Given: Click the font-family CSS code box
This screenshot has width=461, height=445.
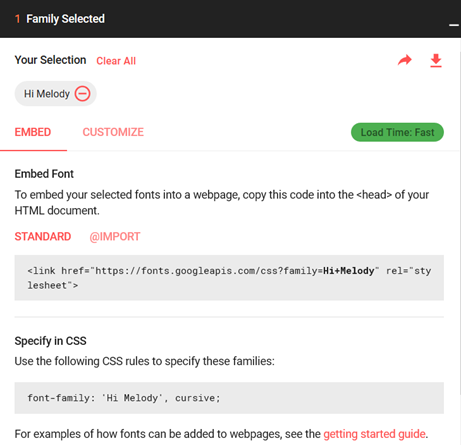Looking at the screenshot, I should 229,398.
